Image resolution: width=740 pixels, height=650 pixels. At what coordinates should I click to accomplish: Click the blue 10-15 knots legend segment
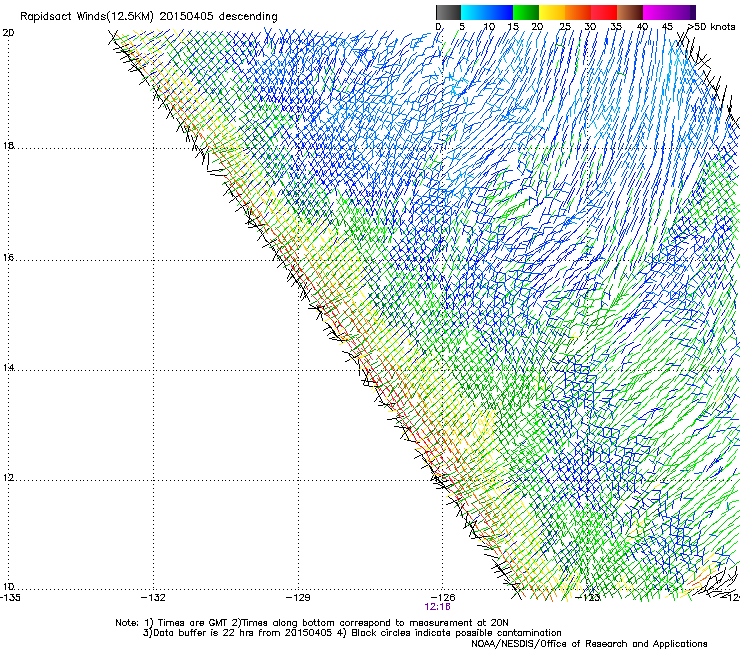(500, 12)
